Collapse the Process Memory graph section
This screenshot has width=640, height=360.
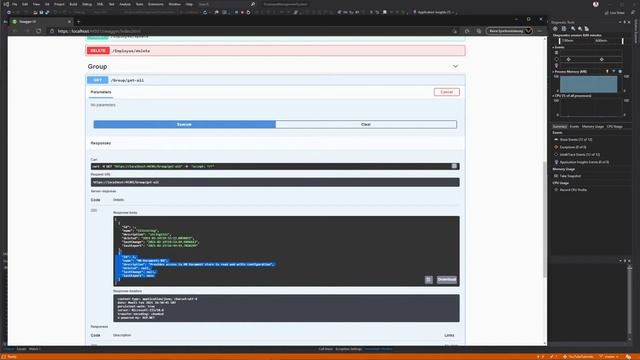pos(553,72)
